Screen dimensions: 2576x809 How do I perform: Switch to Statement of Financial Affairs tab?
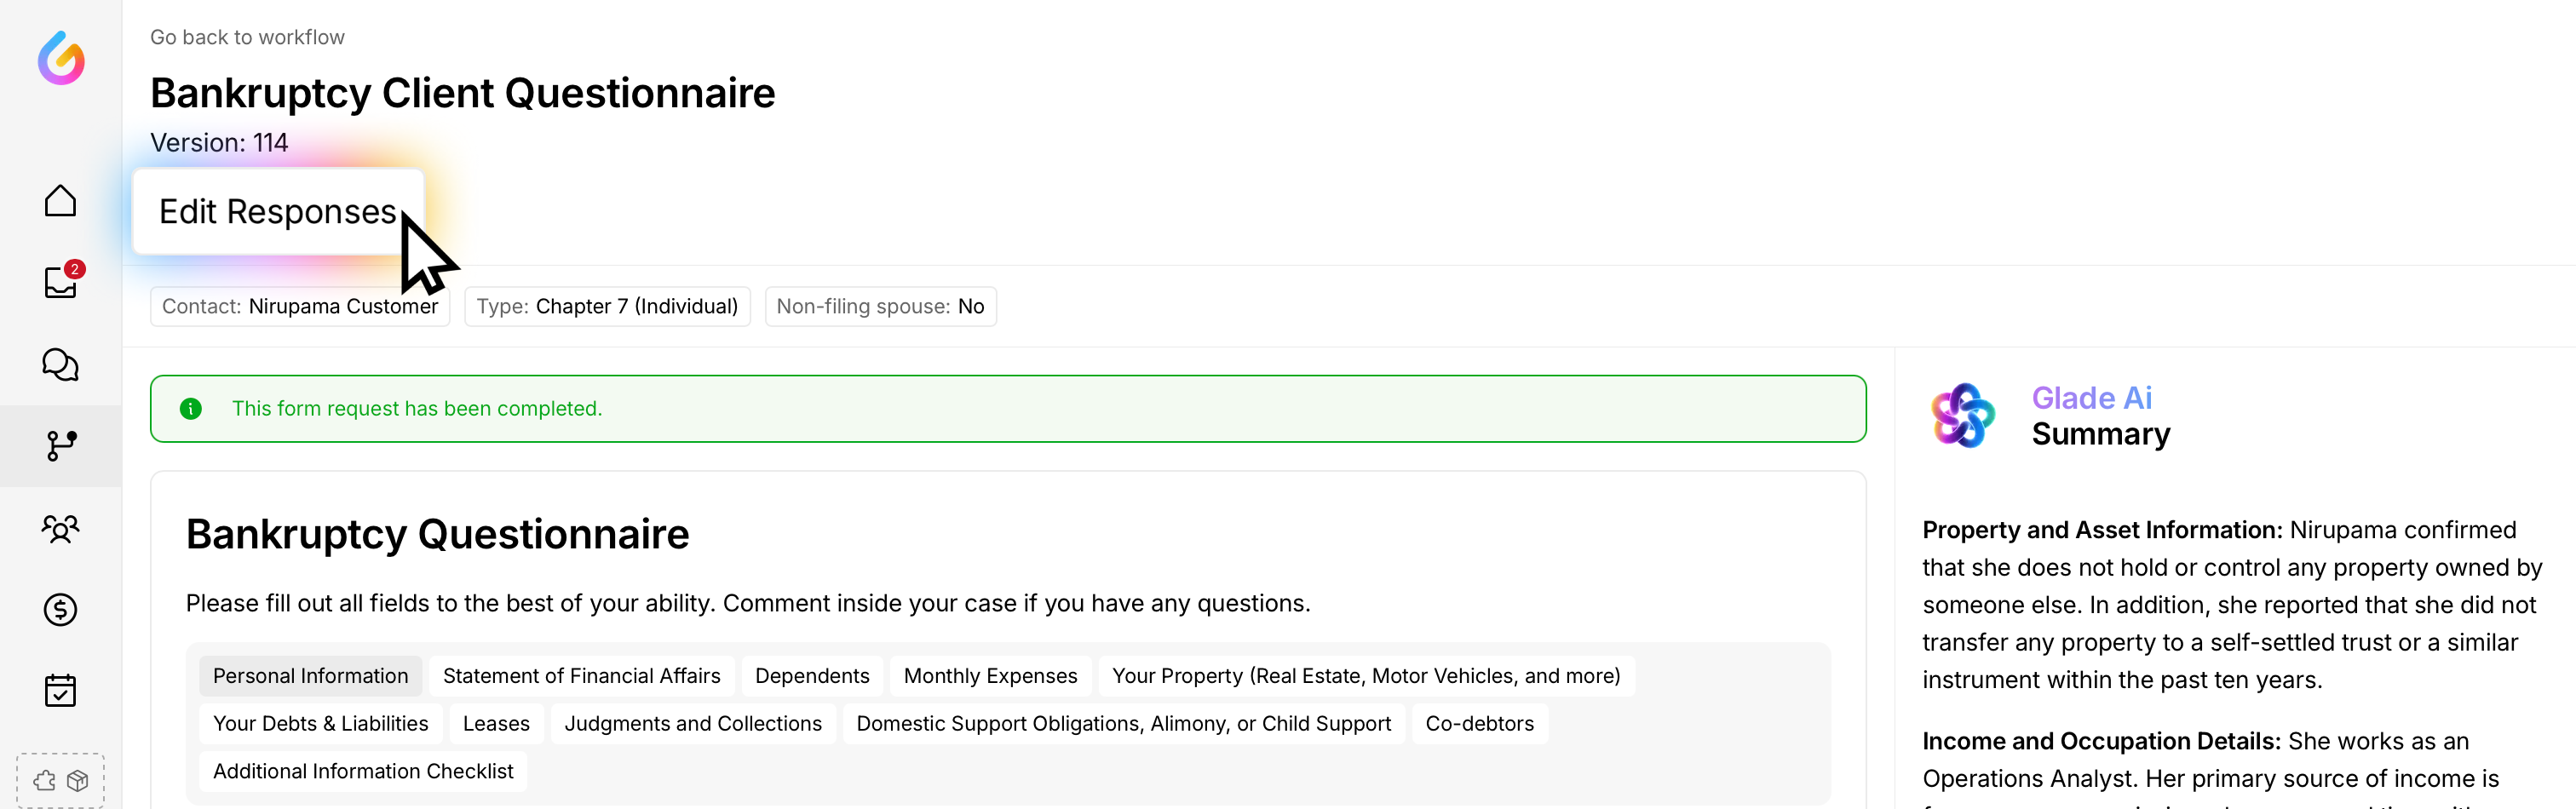(581, 676)
